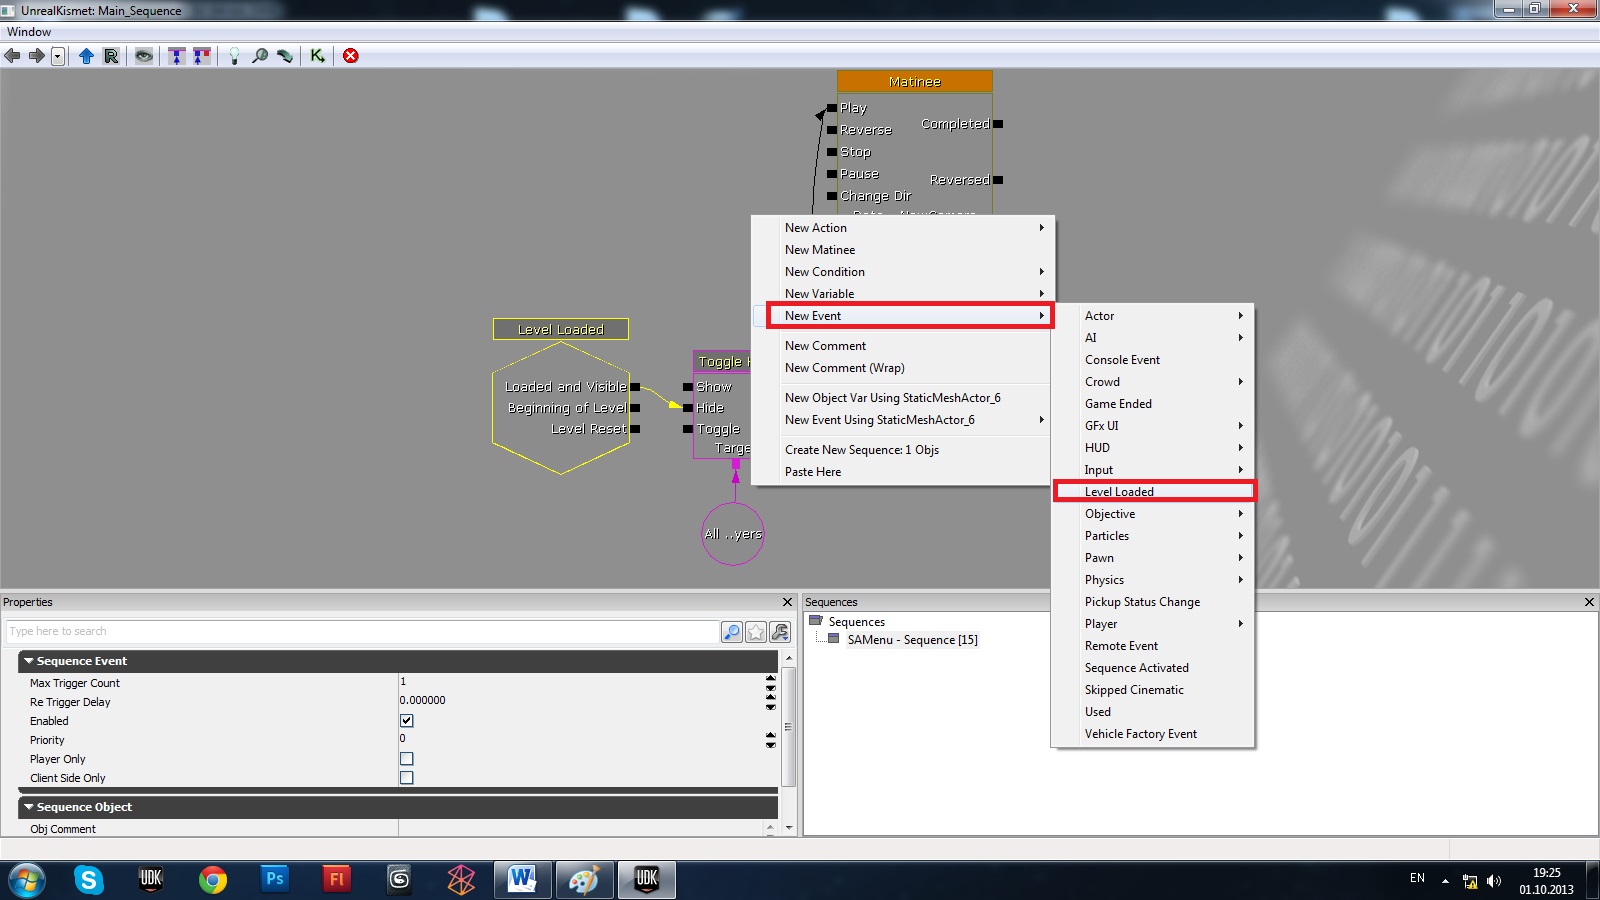Toggle the Enabled checkbox
Image resolution: width=1600 pixels, height=900 pixels.
(x=407, y=721)
